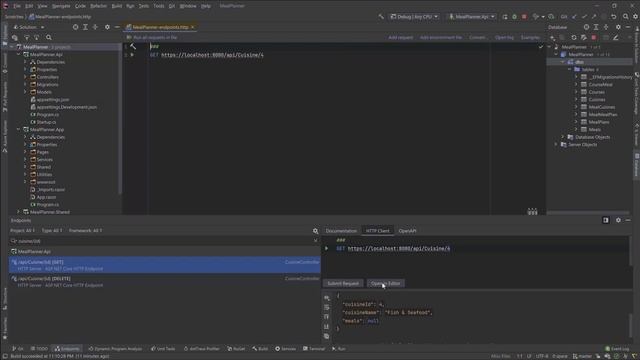Run the GET request arrow in HTTP Client tab

point(327,248)
